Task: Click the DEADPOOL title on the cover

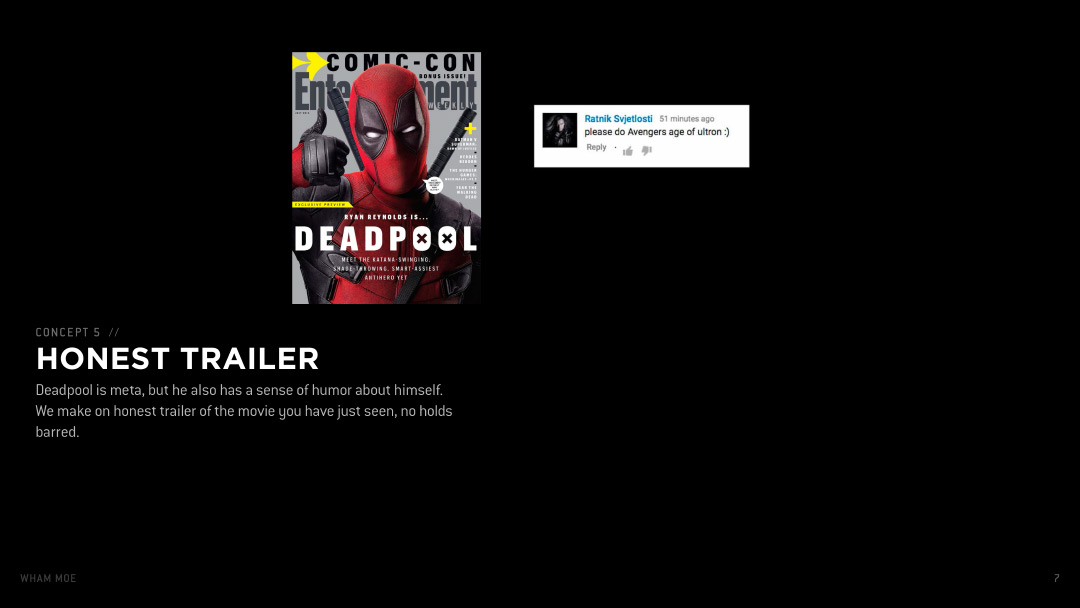Action: point(386,239)
